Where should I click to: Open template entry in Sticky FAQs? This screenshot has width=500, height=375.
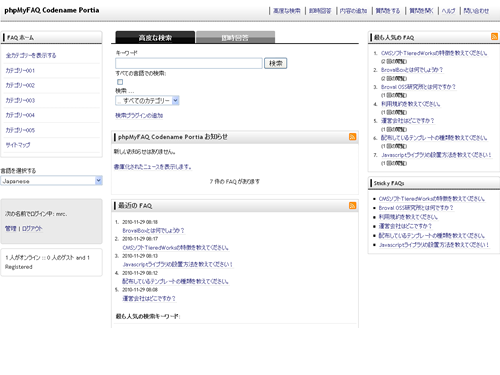[x=432, y=235]
